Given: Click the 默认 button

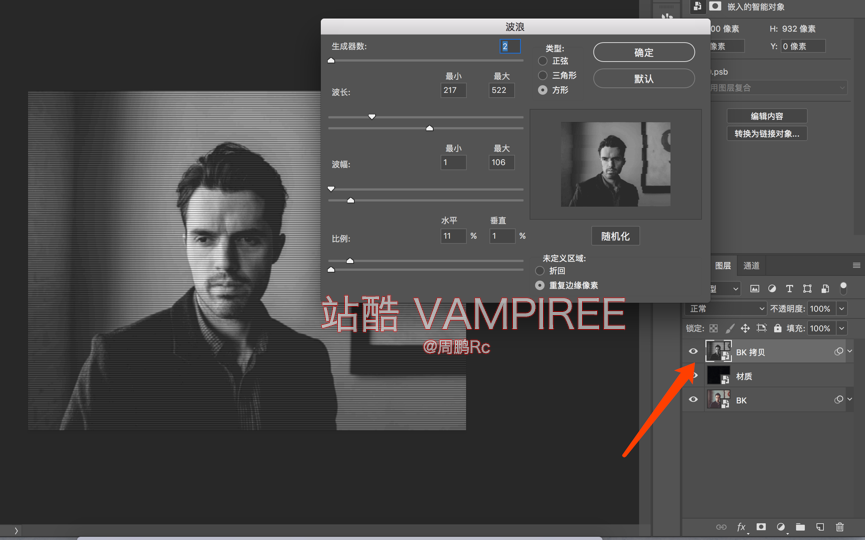Looking at the screenshot, I should (644, 78).
